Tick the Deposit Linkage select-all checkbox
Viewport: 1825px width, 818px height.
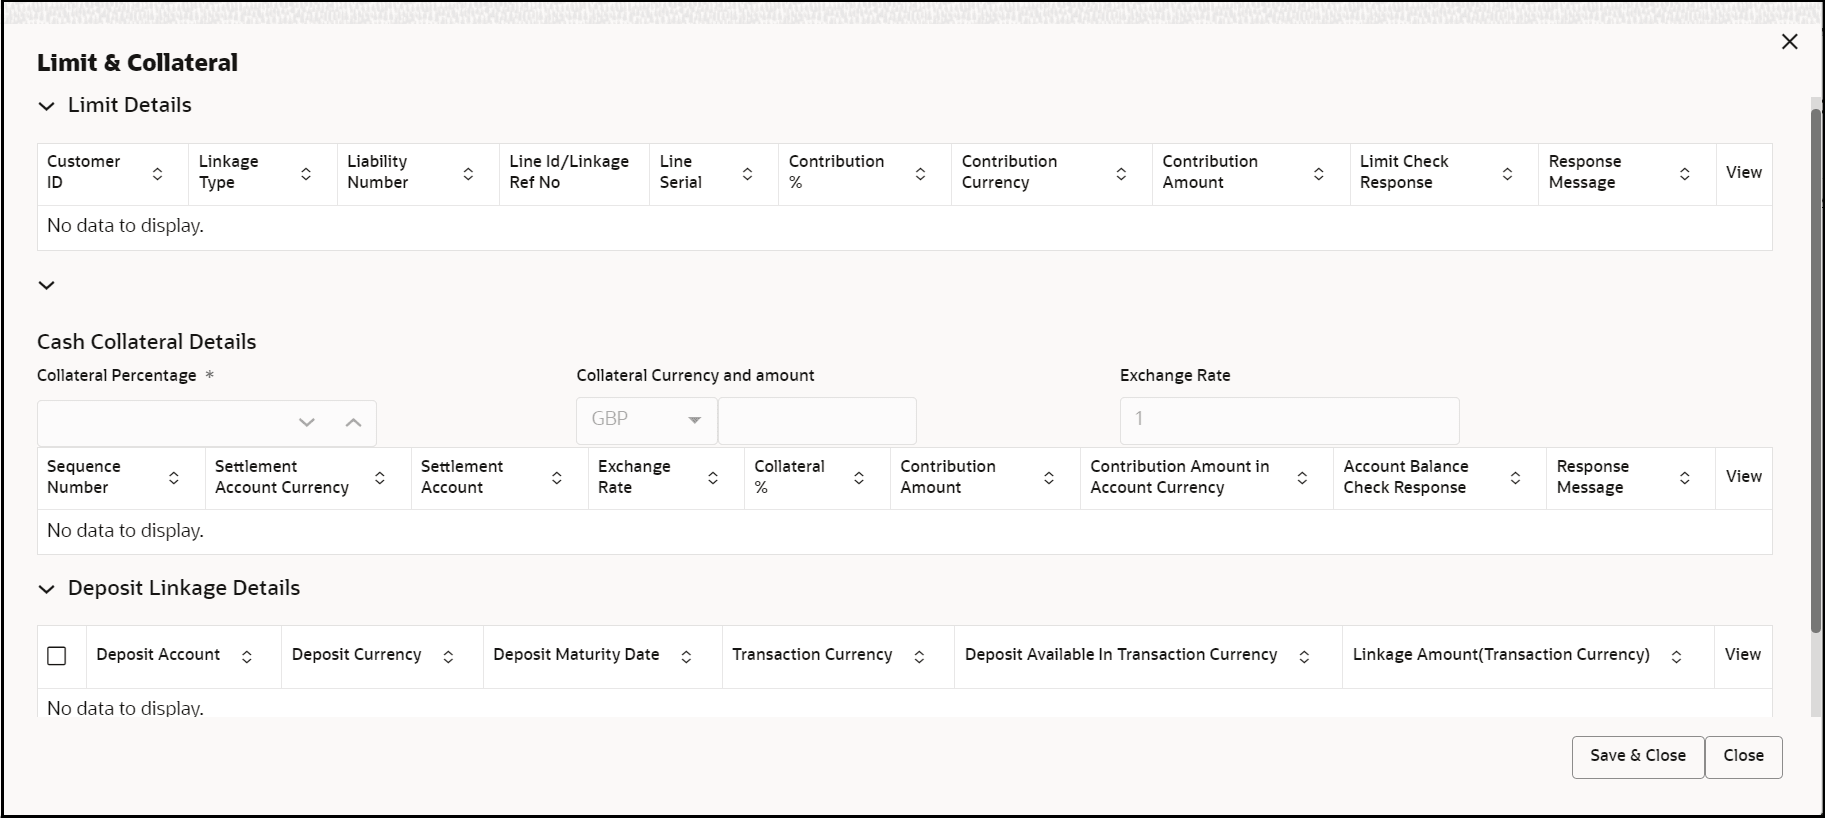click(x=57, y=656)
